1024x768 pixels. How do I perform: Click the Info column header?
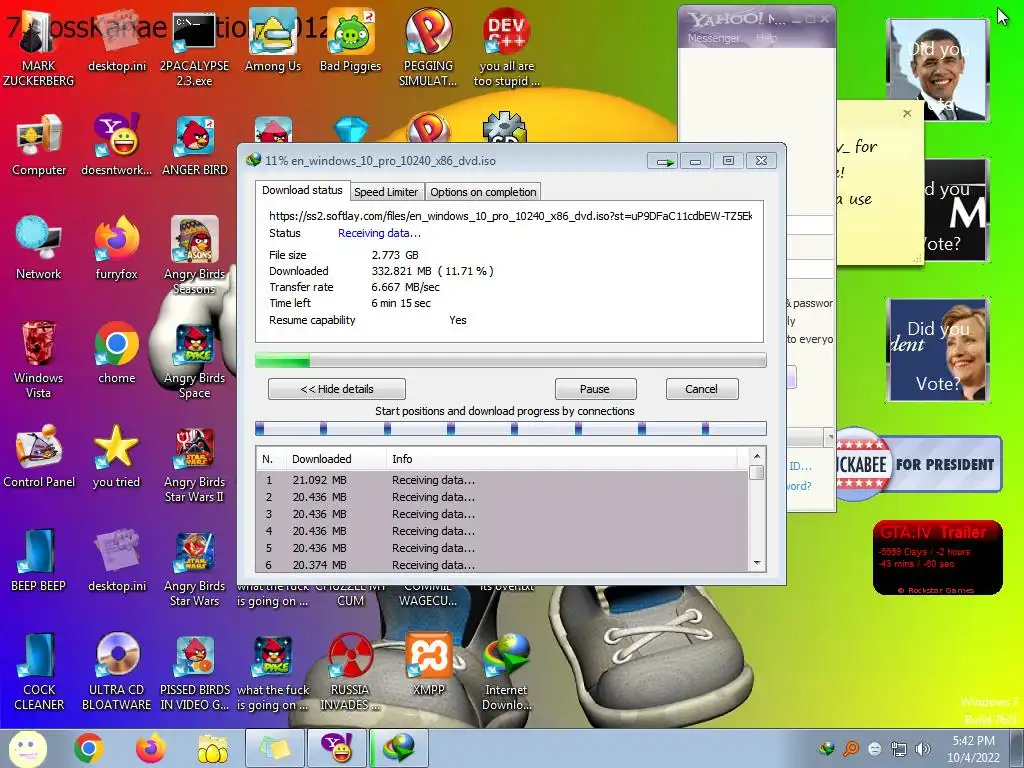coord(562,459)
